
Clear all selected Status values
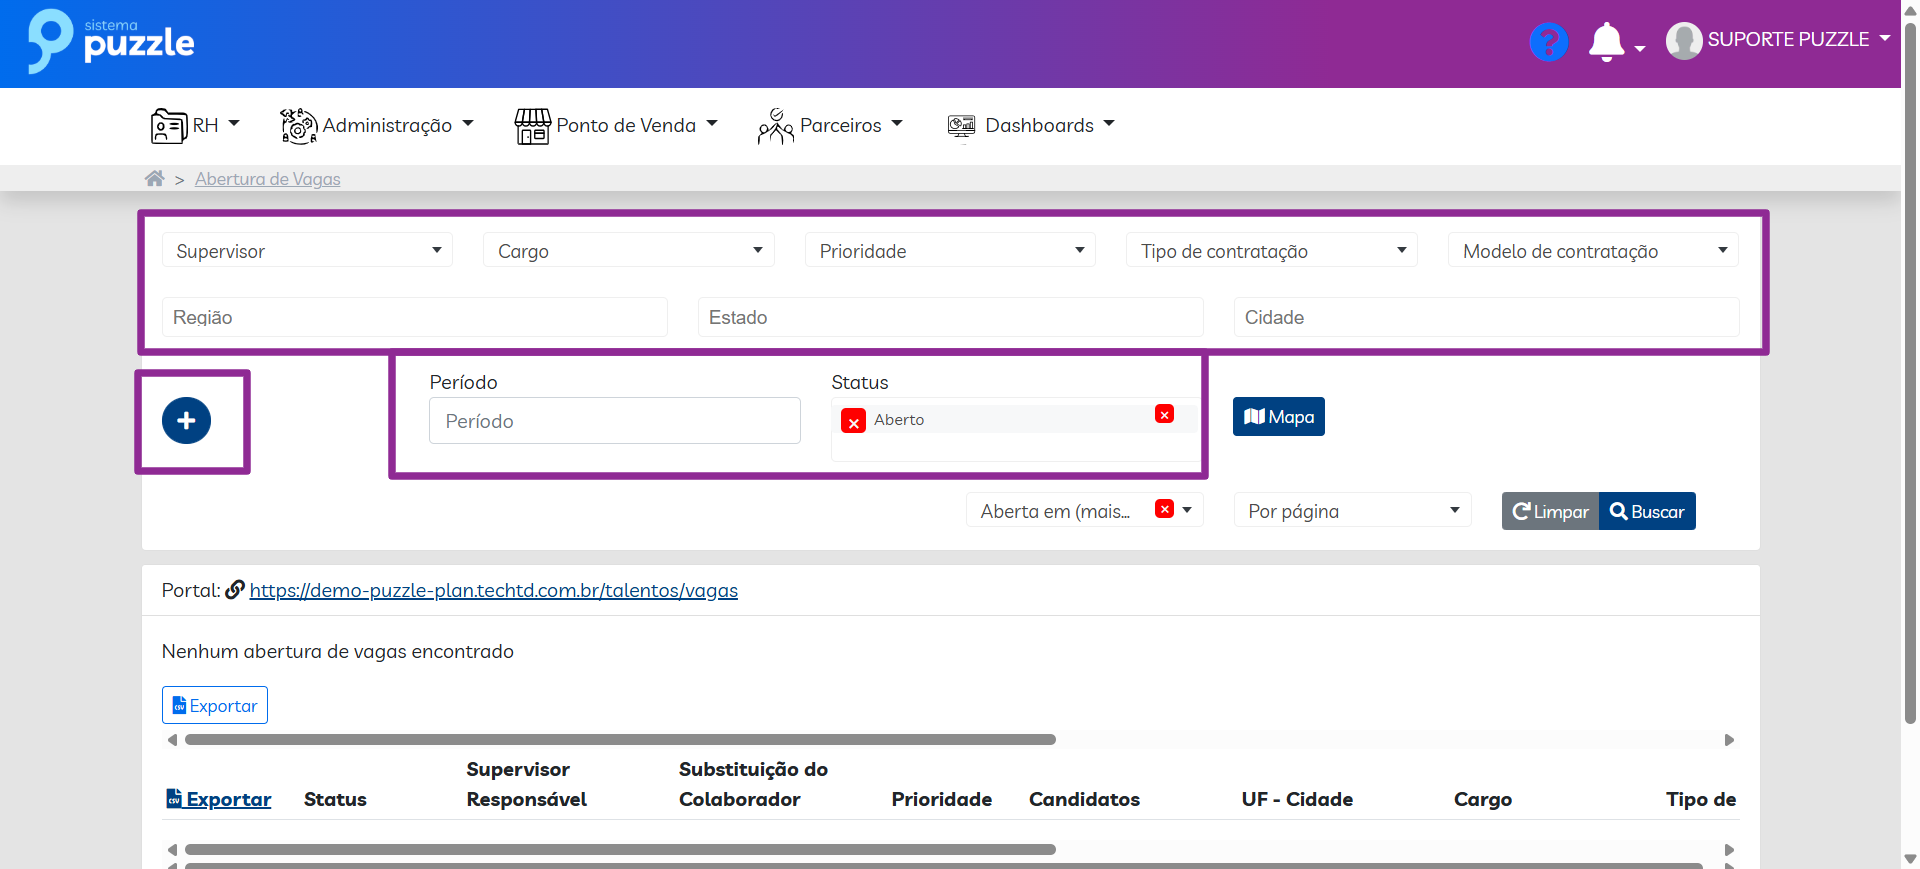pyautogui.click(x=1164, y=414)
